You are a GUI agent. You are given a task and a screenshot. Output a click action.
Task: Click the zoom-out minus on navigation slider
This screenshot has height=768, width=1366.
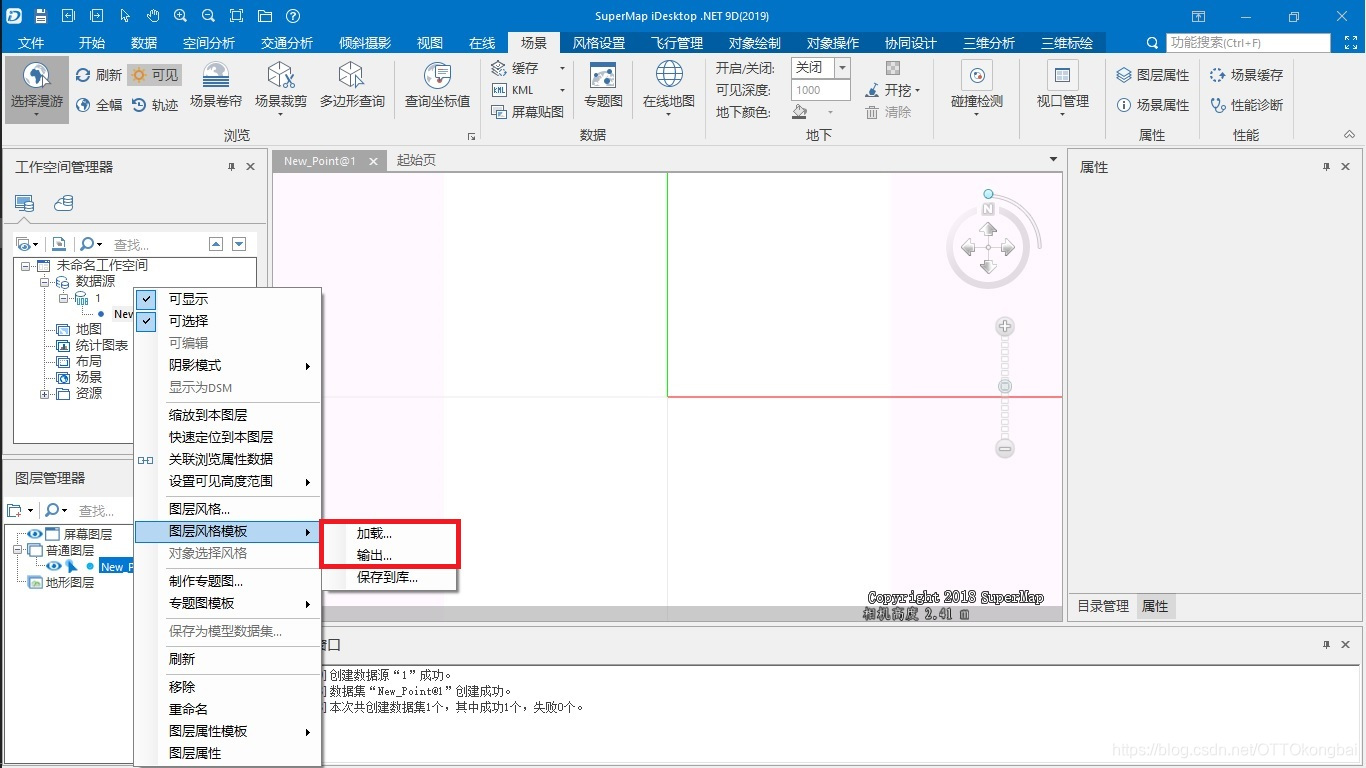[1005, 449]
